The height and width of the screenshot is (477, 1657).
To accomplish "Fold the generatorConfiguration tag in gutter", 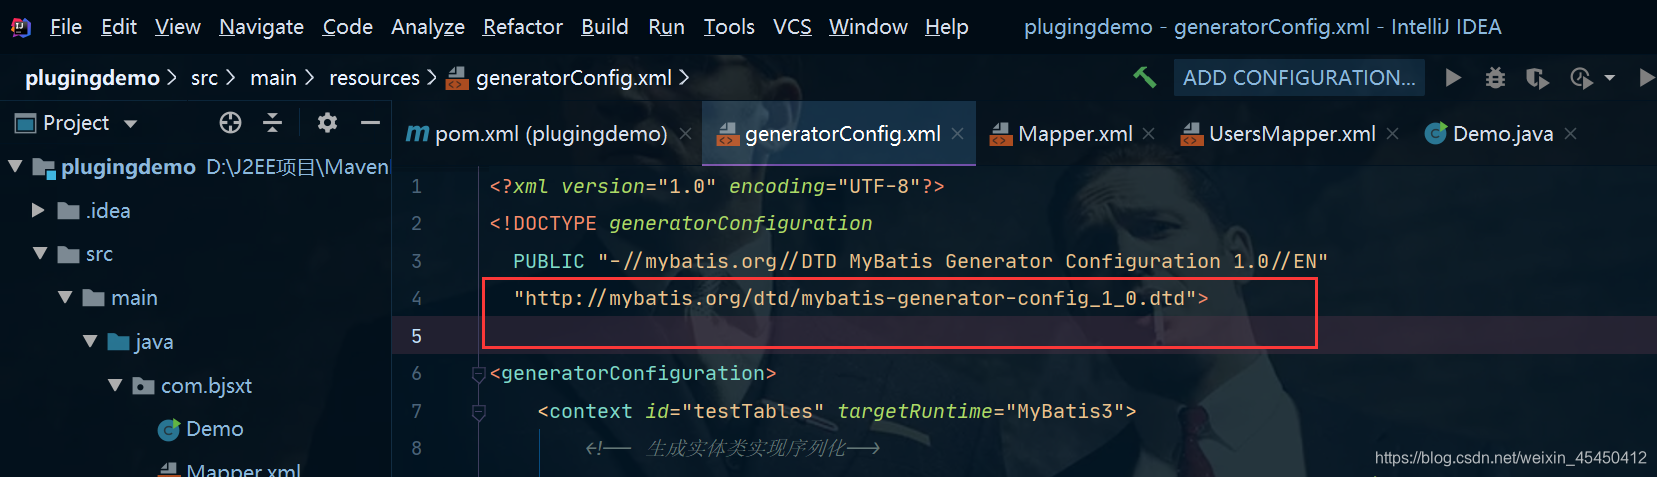I will (479, 374).
